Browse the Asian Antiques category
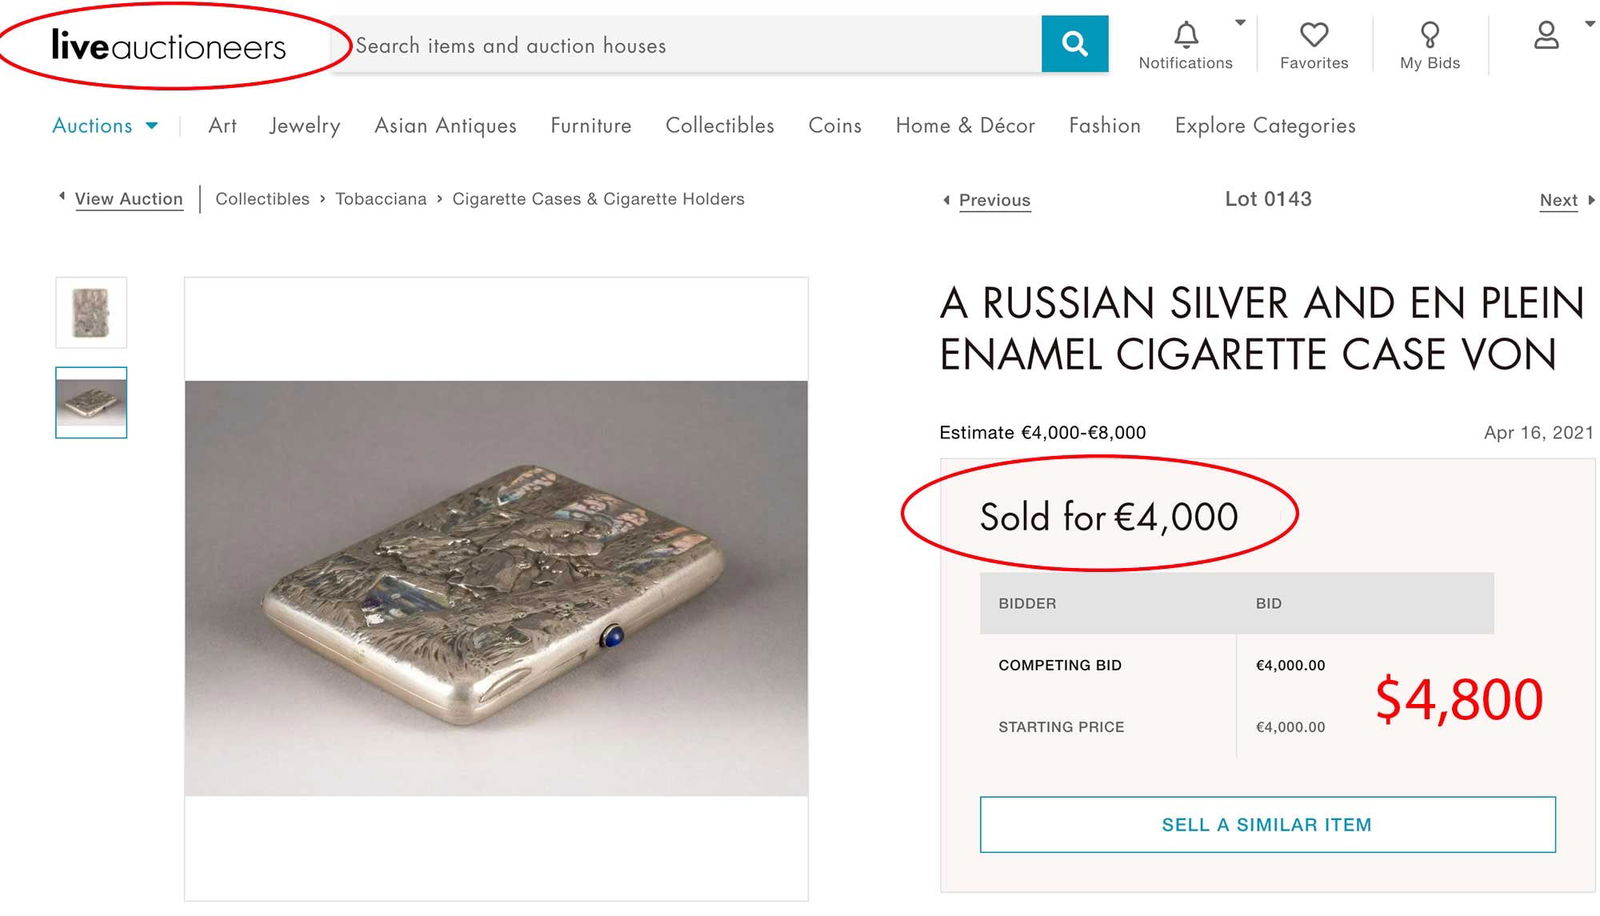 (x=445, y=126)
